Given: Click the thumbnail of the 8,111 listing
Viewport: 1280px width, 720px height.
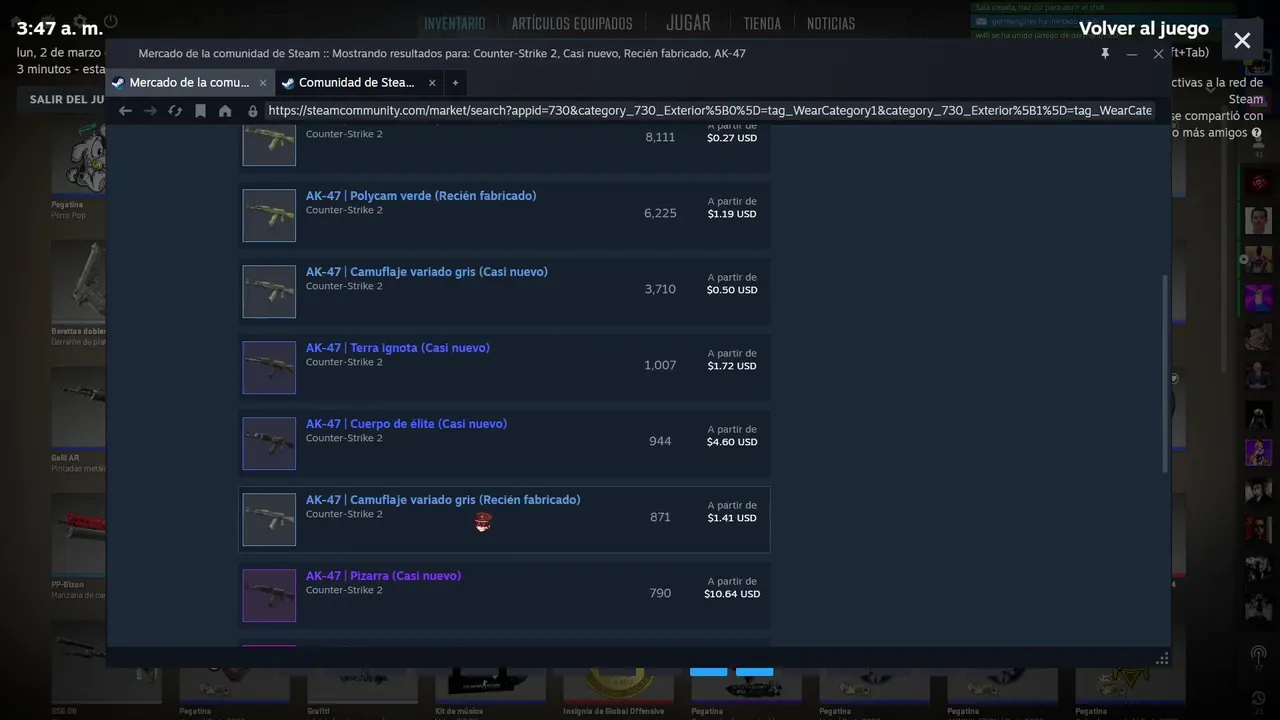Looking at the screenshot, I should 269,144.
